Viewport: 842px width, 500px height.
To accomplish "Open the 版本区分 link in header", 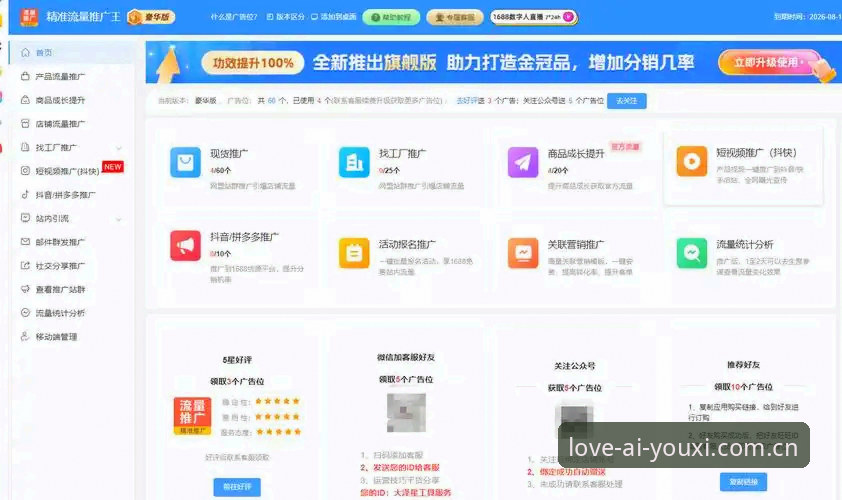I will pyautogui.click(x=286, y=17).
